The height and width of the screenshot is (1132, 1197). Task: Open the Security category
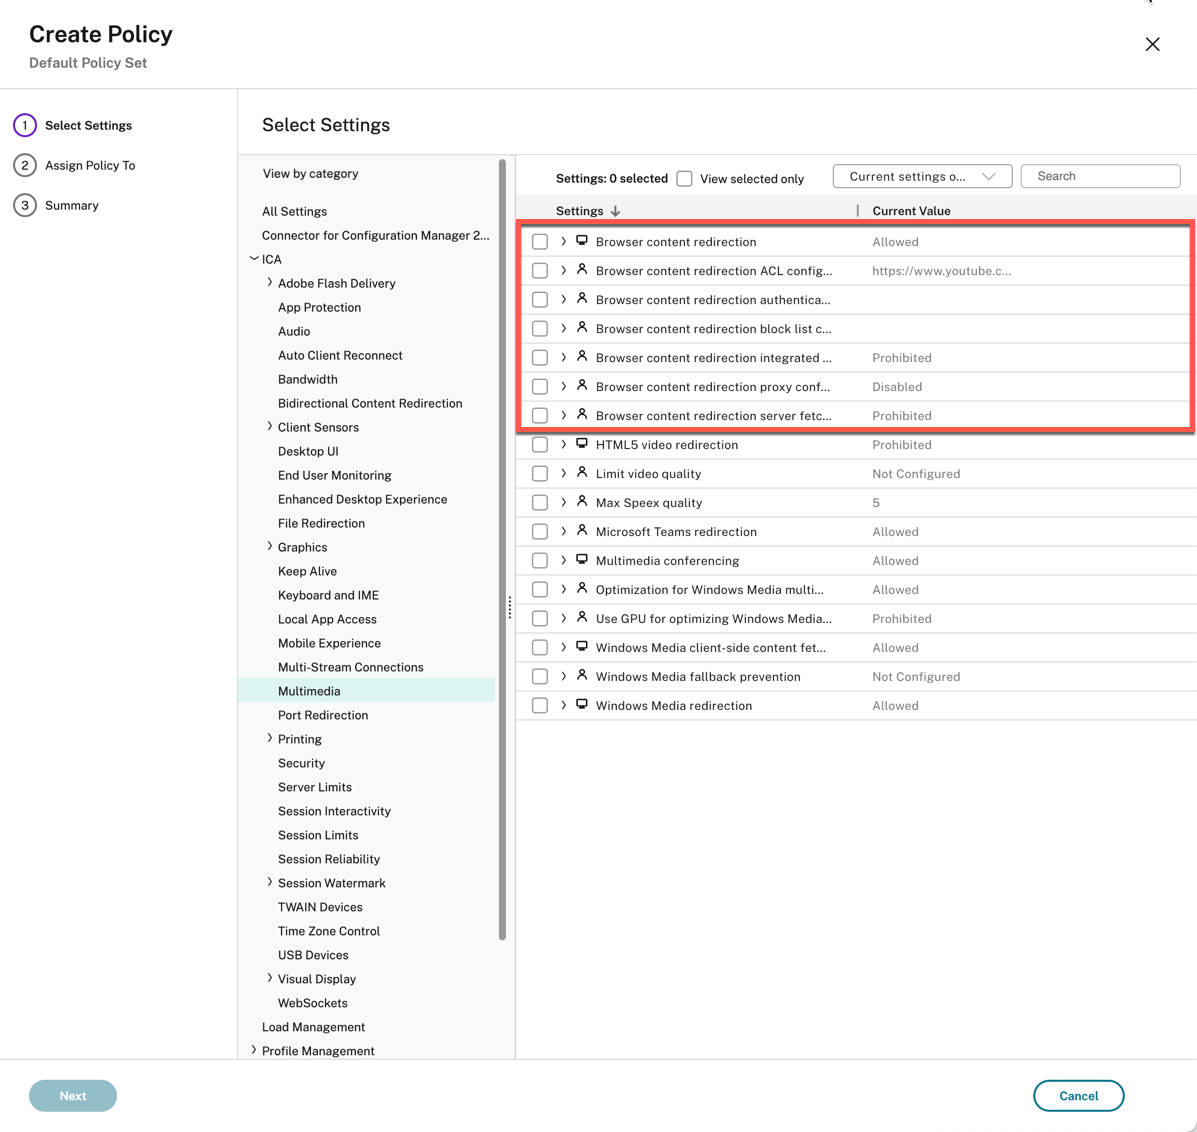pyautogui.click(x=302, y=763)
